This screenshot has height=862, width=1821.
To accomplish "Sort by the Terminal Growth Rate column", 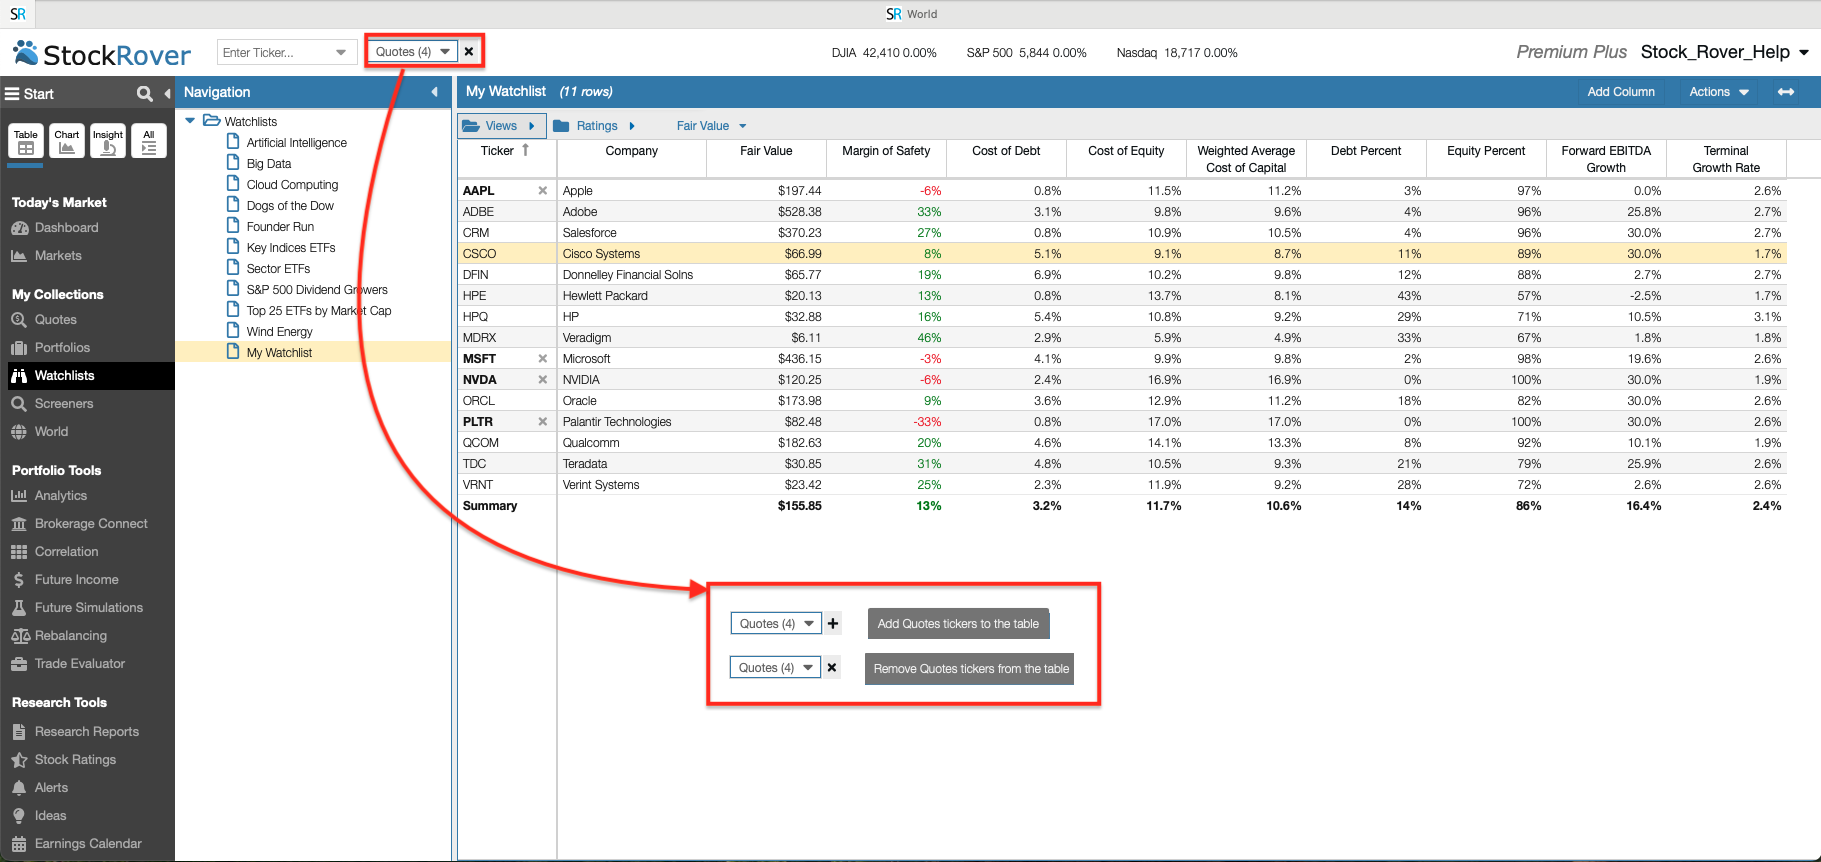I will pos(1726,159).
